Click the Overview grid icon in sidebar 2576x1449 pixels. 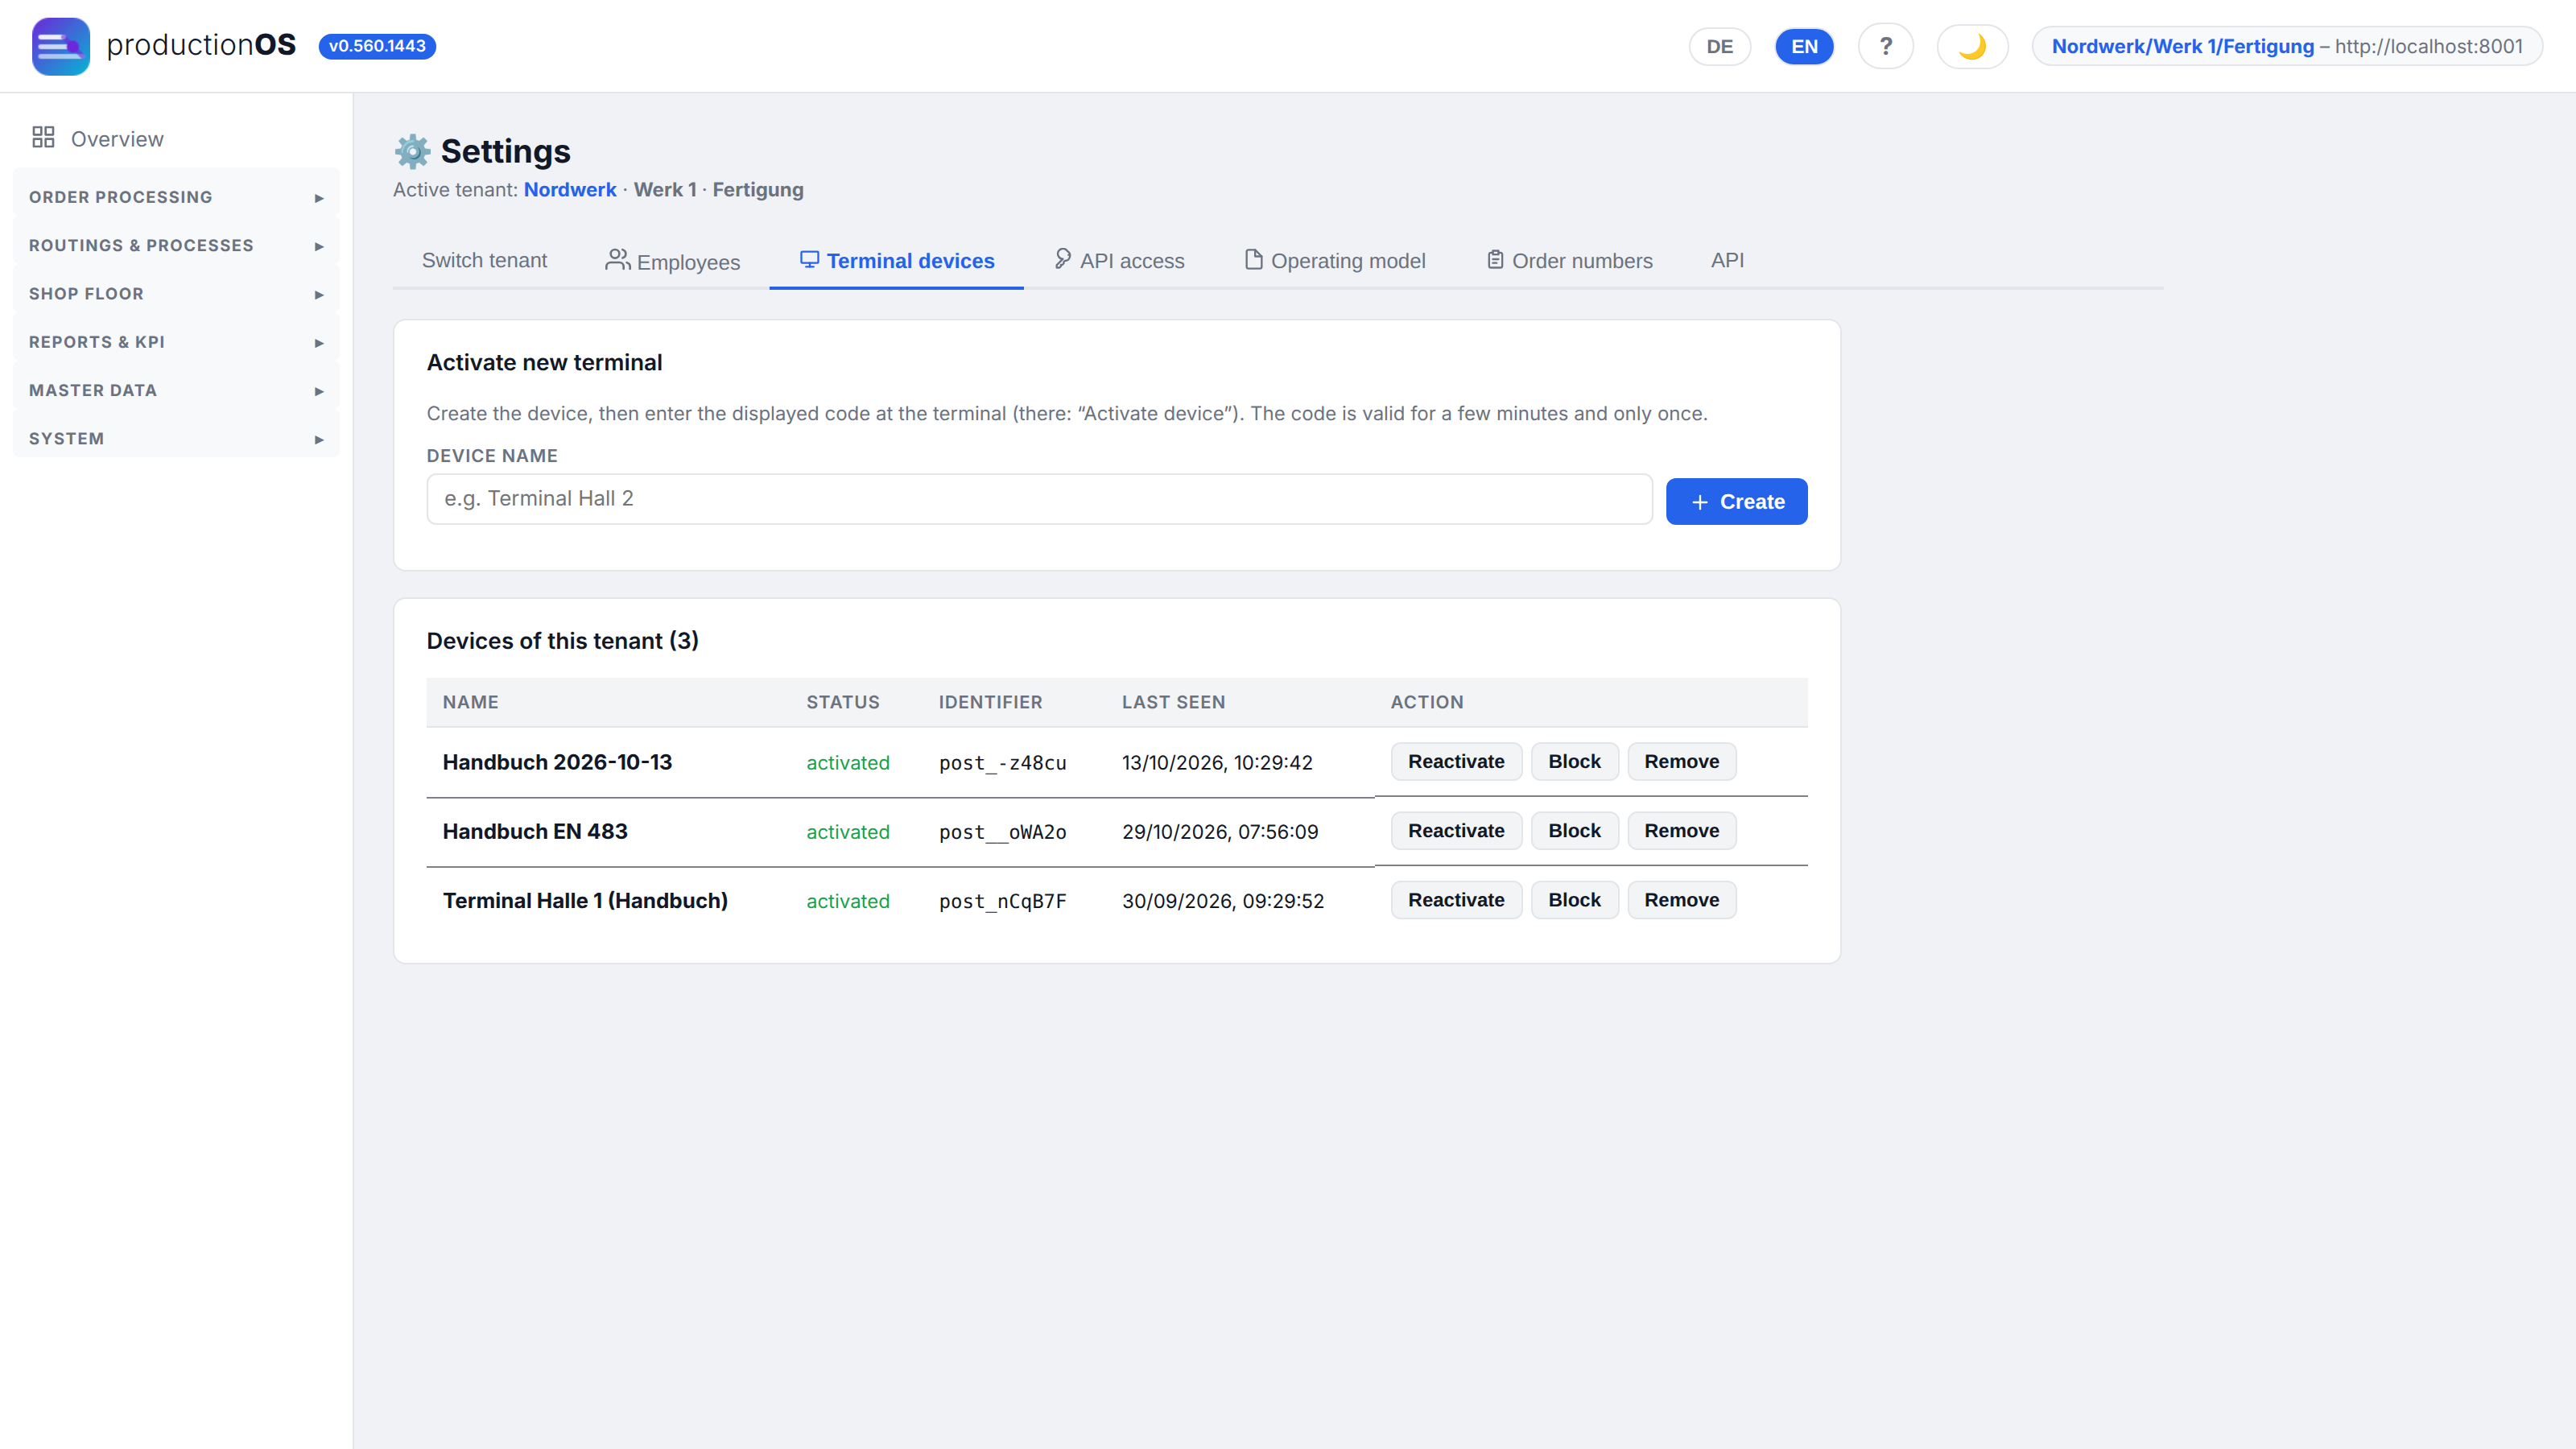pos(43,138)
